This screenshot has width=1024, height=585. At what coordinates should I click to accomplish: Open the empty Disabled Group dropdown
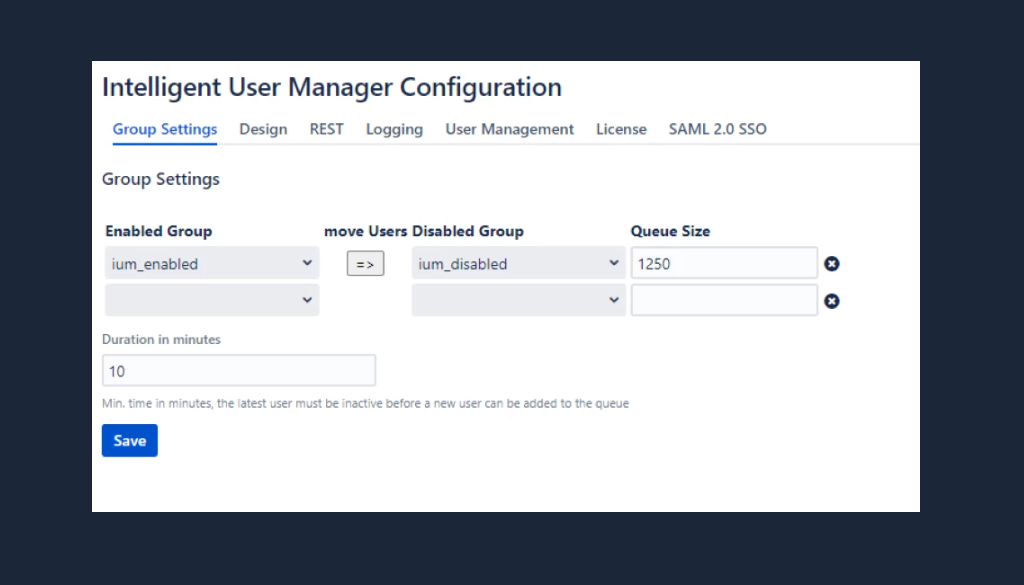(519, 300)
